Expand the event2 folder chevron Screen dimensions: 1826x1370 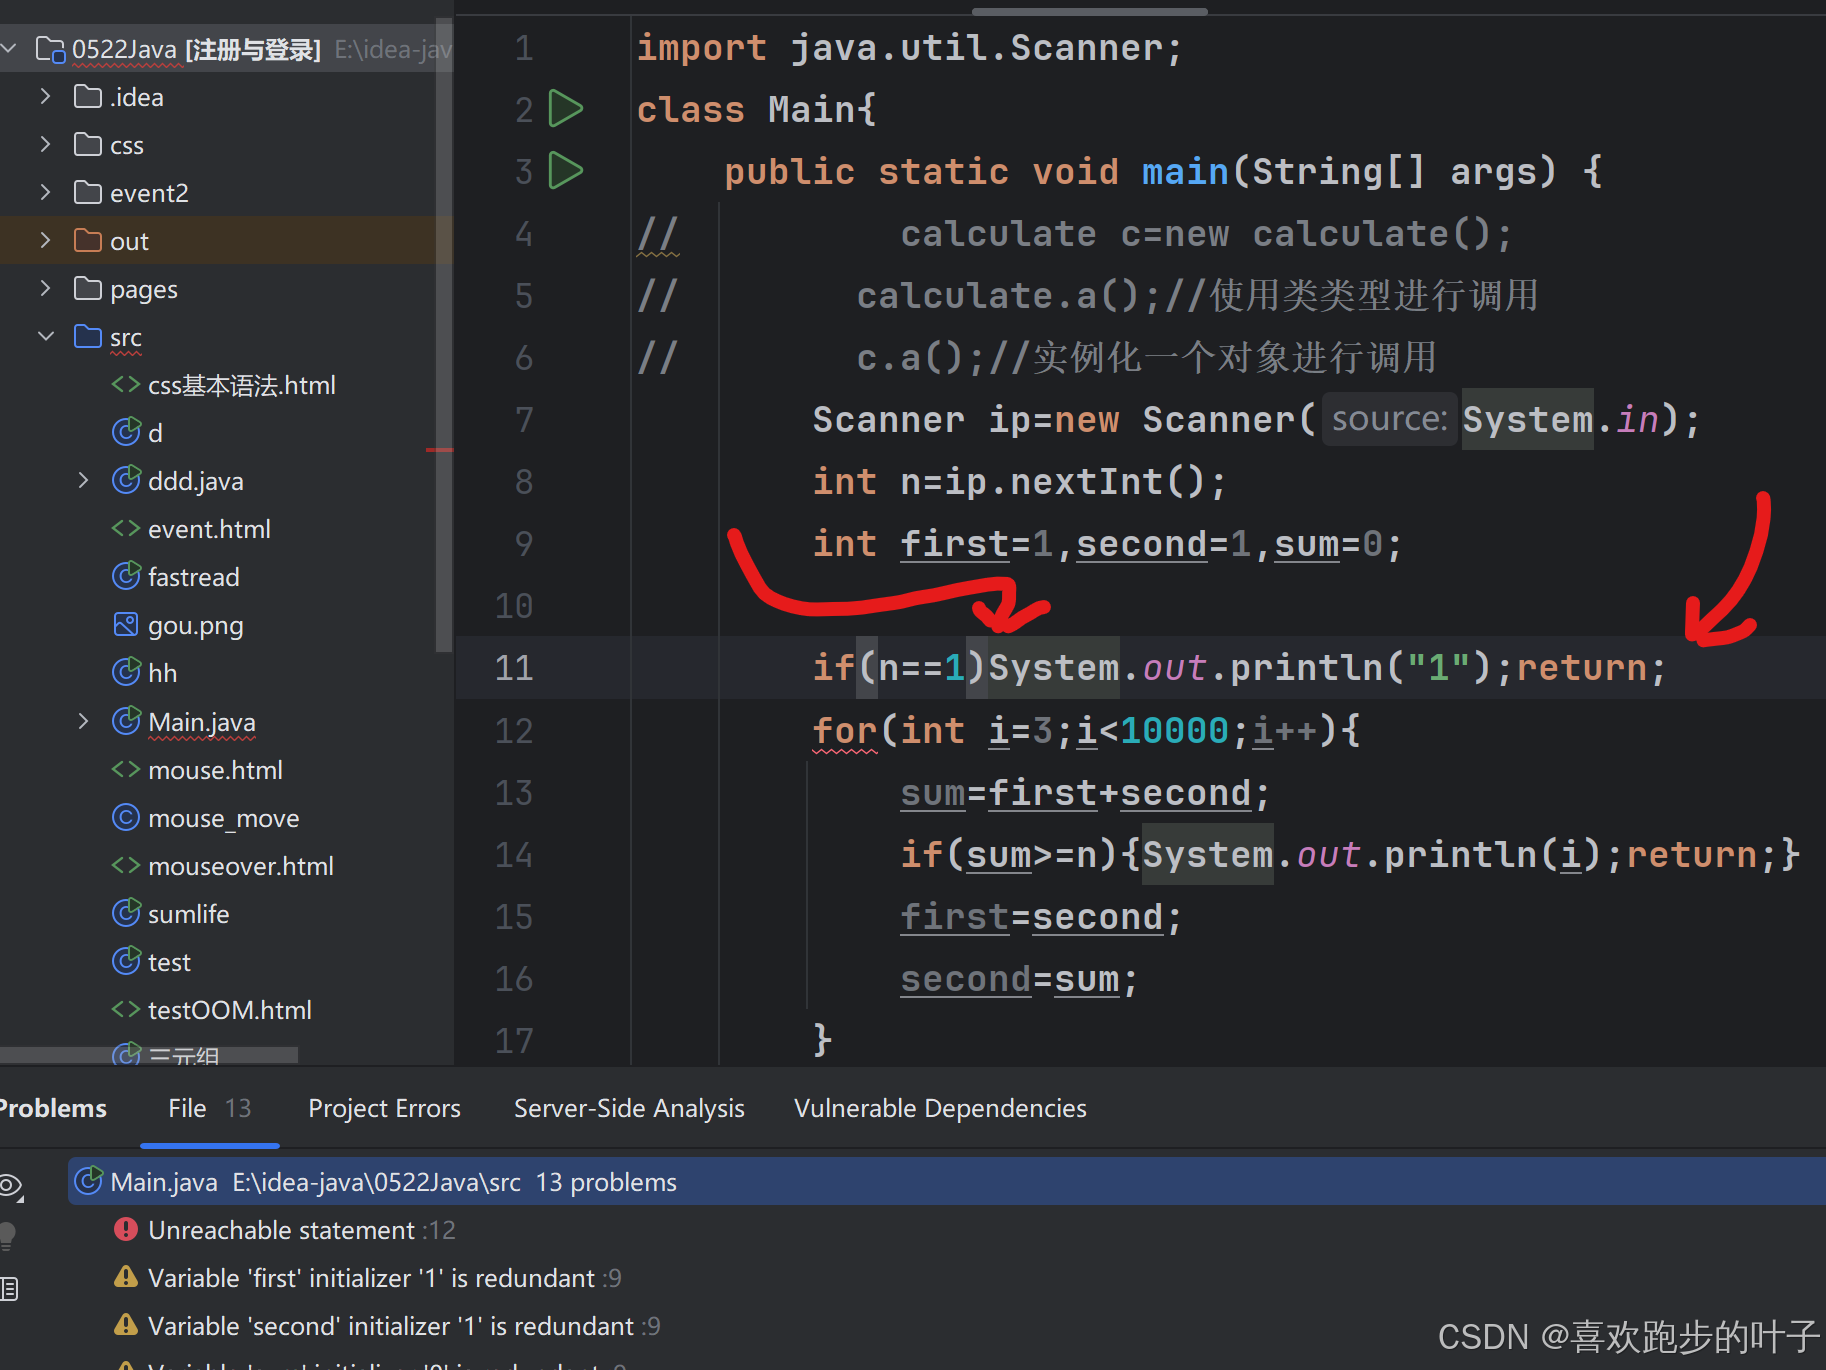pos(45,192)
